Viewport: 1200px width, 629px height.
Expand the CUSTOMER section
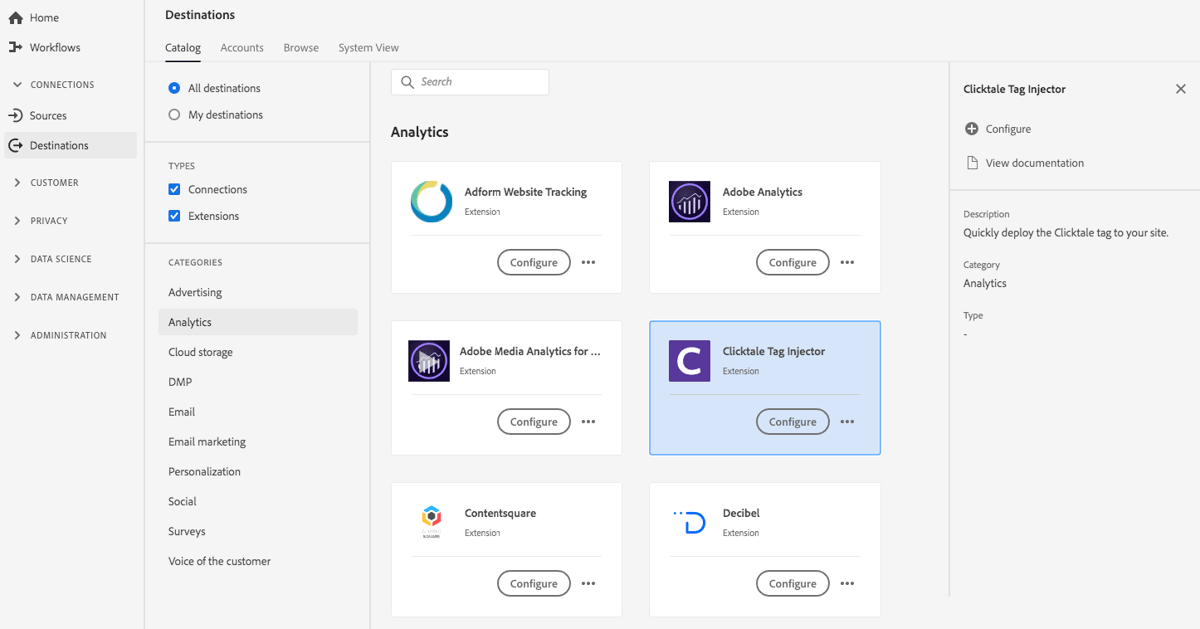[x=16, y=182]
